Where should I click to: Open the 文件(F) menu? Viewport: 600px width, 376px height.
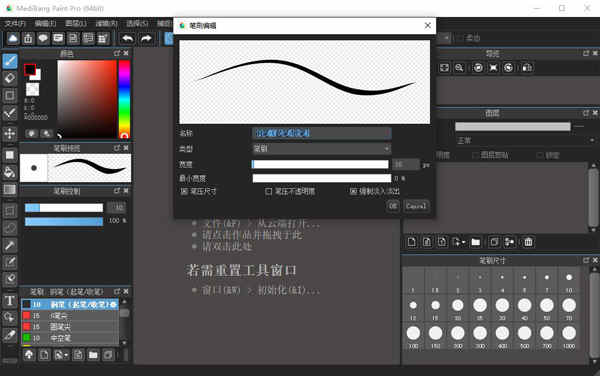(x=15, y=24)
